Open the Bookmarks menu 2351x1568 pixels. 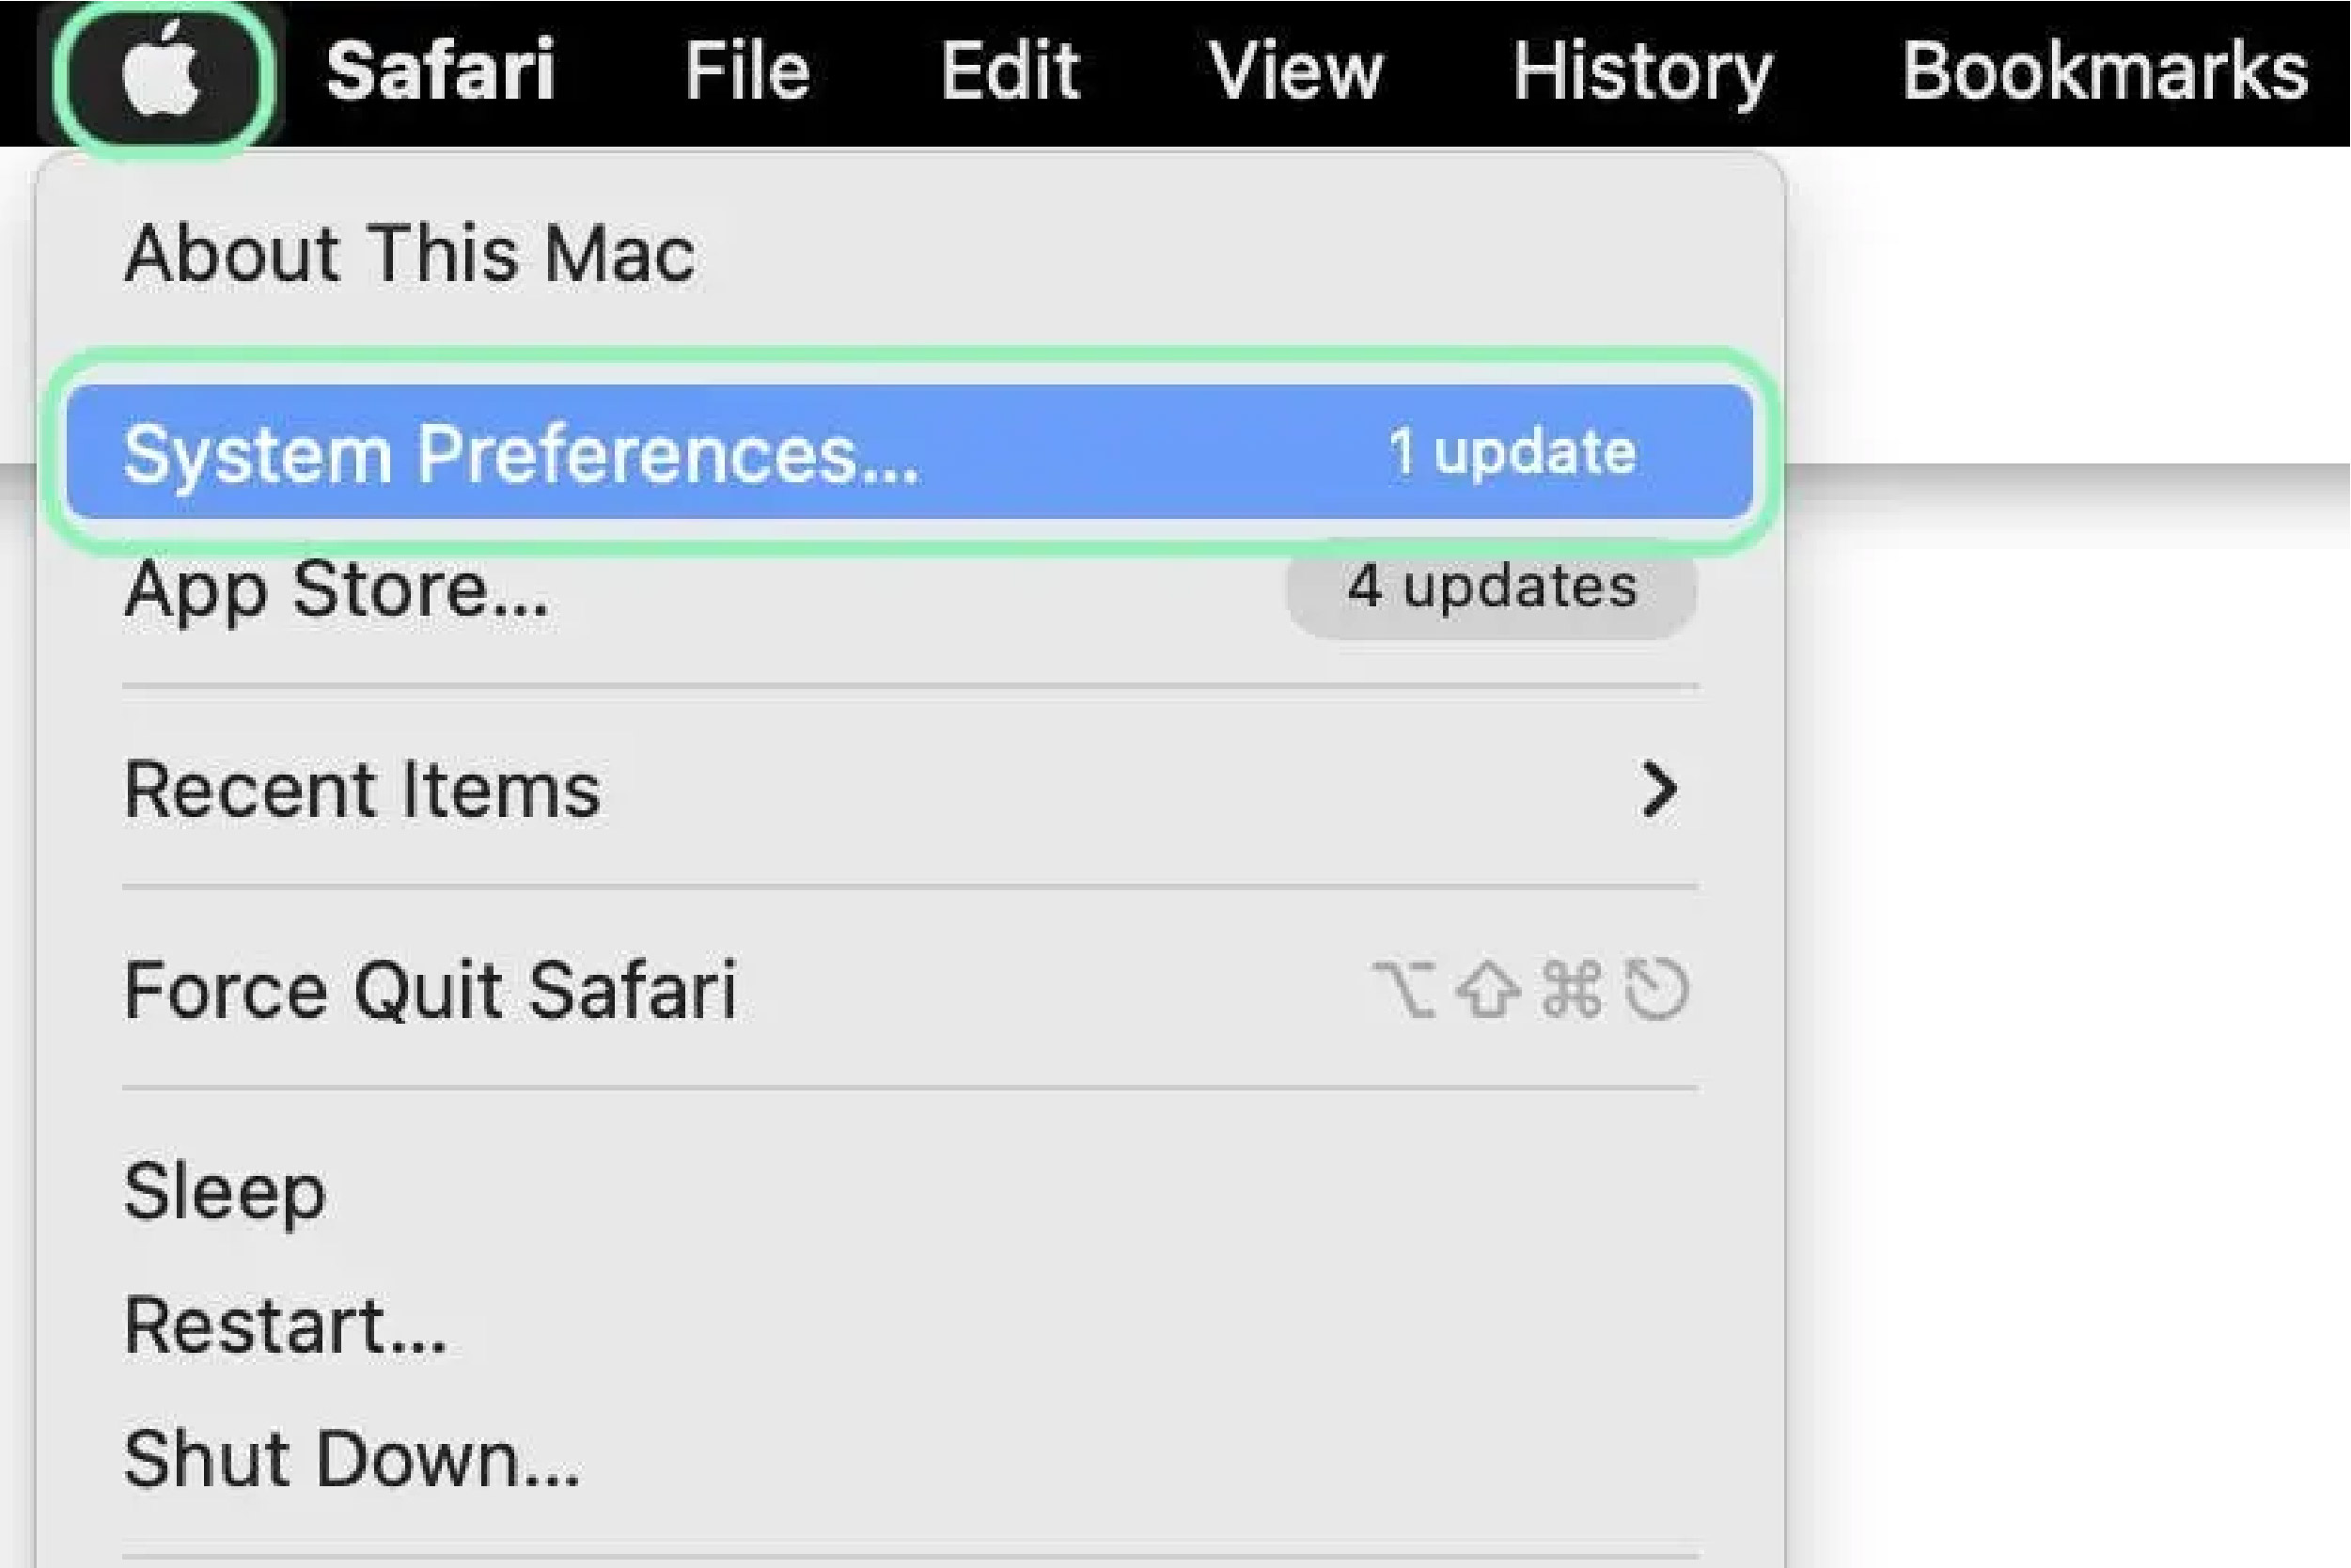click(2105, 71)
